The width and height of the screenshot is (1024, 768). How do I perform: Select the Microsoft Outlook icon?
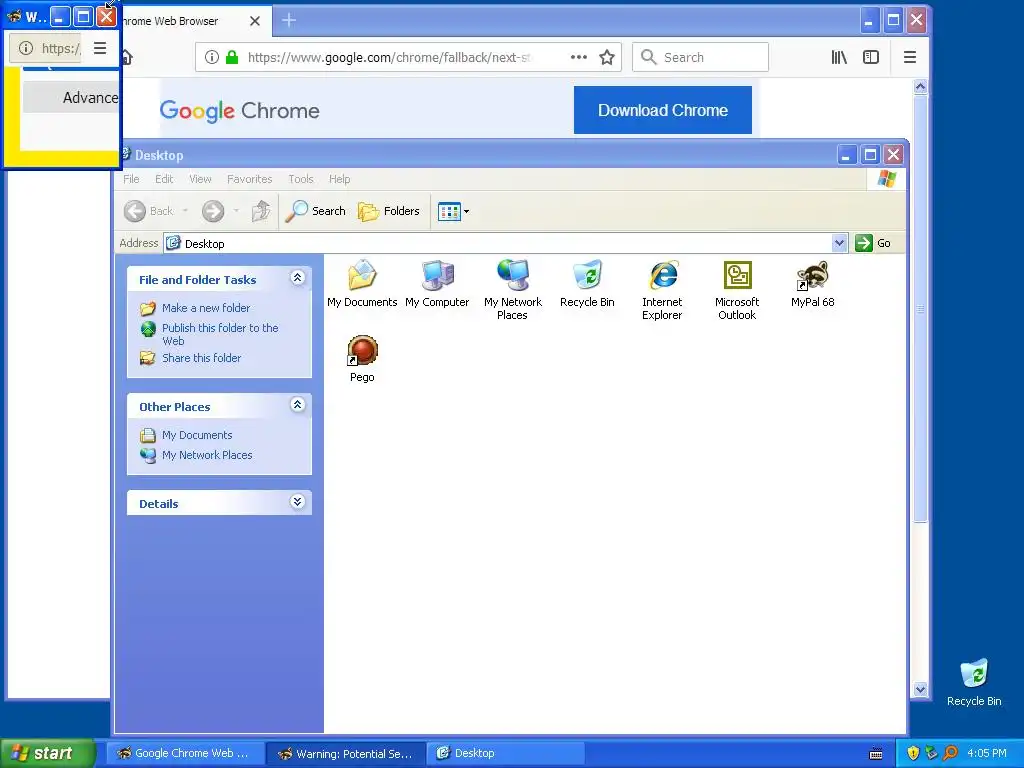click(737, 290)
